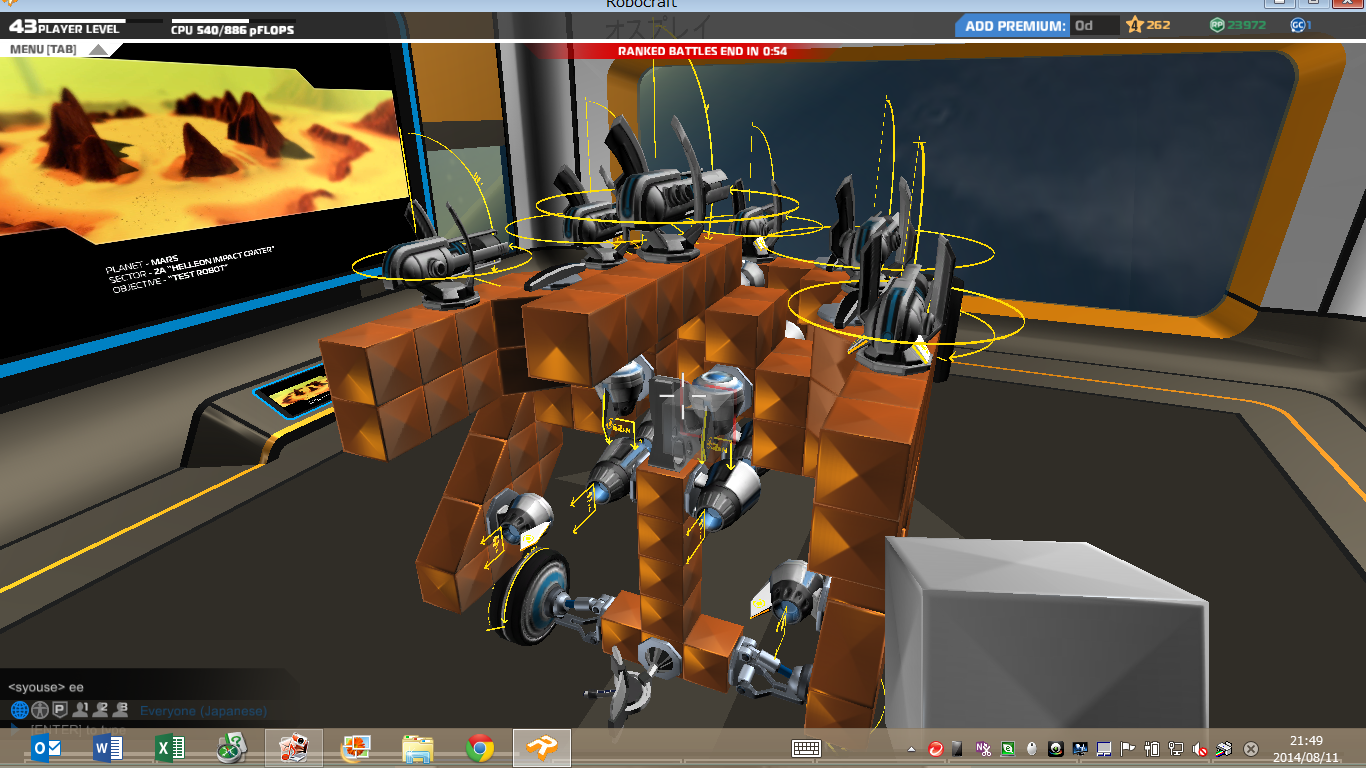Open the photo gallery app in taskbar
Image resolution: width=1366 pixels, height=768 pixels.
(355, 748)
